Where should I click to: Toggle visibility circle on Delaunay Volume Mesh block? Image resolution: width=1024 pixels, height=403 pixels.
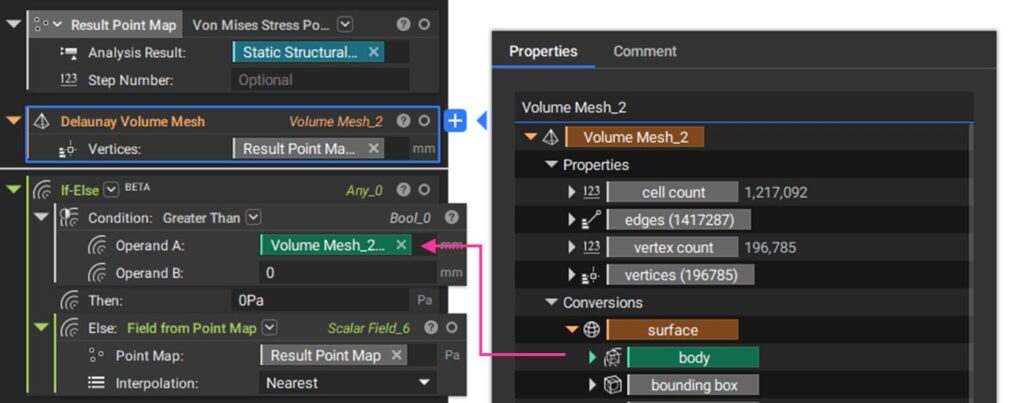[x=424, y=121]
